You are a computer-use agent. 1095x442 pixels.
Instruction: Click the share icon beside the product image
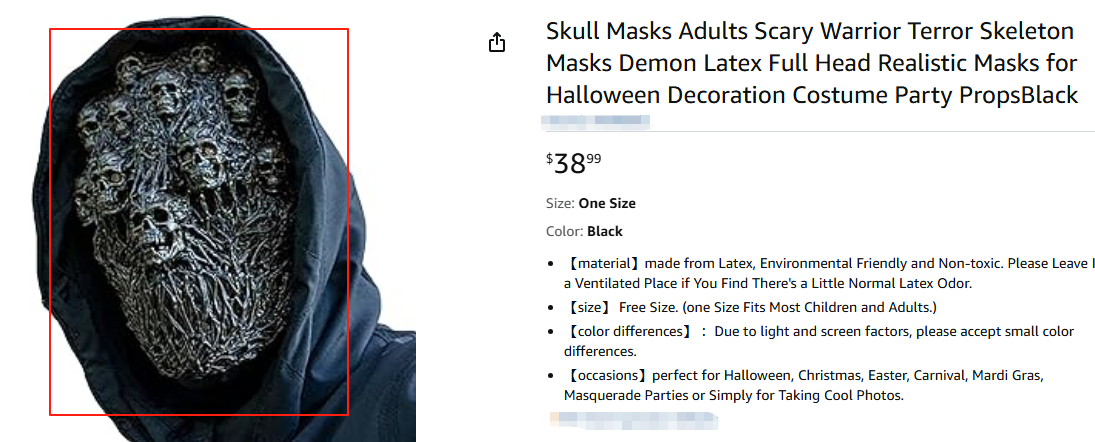497,42
